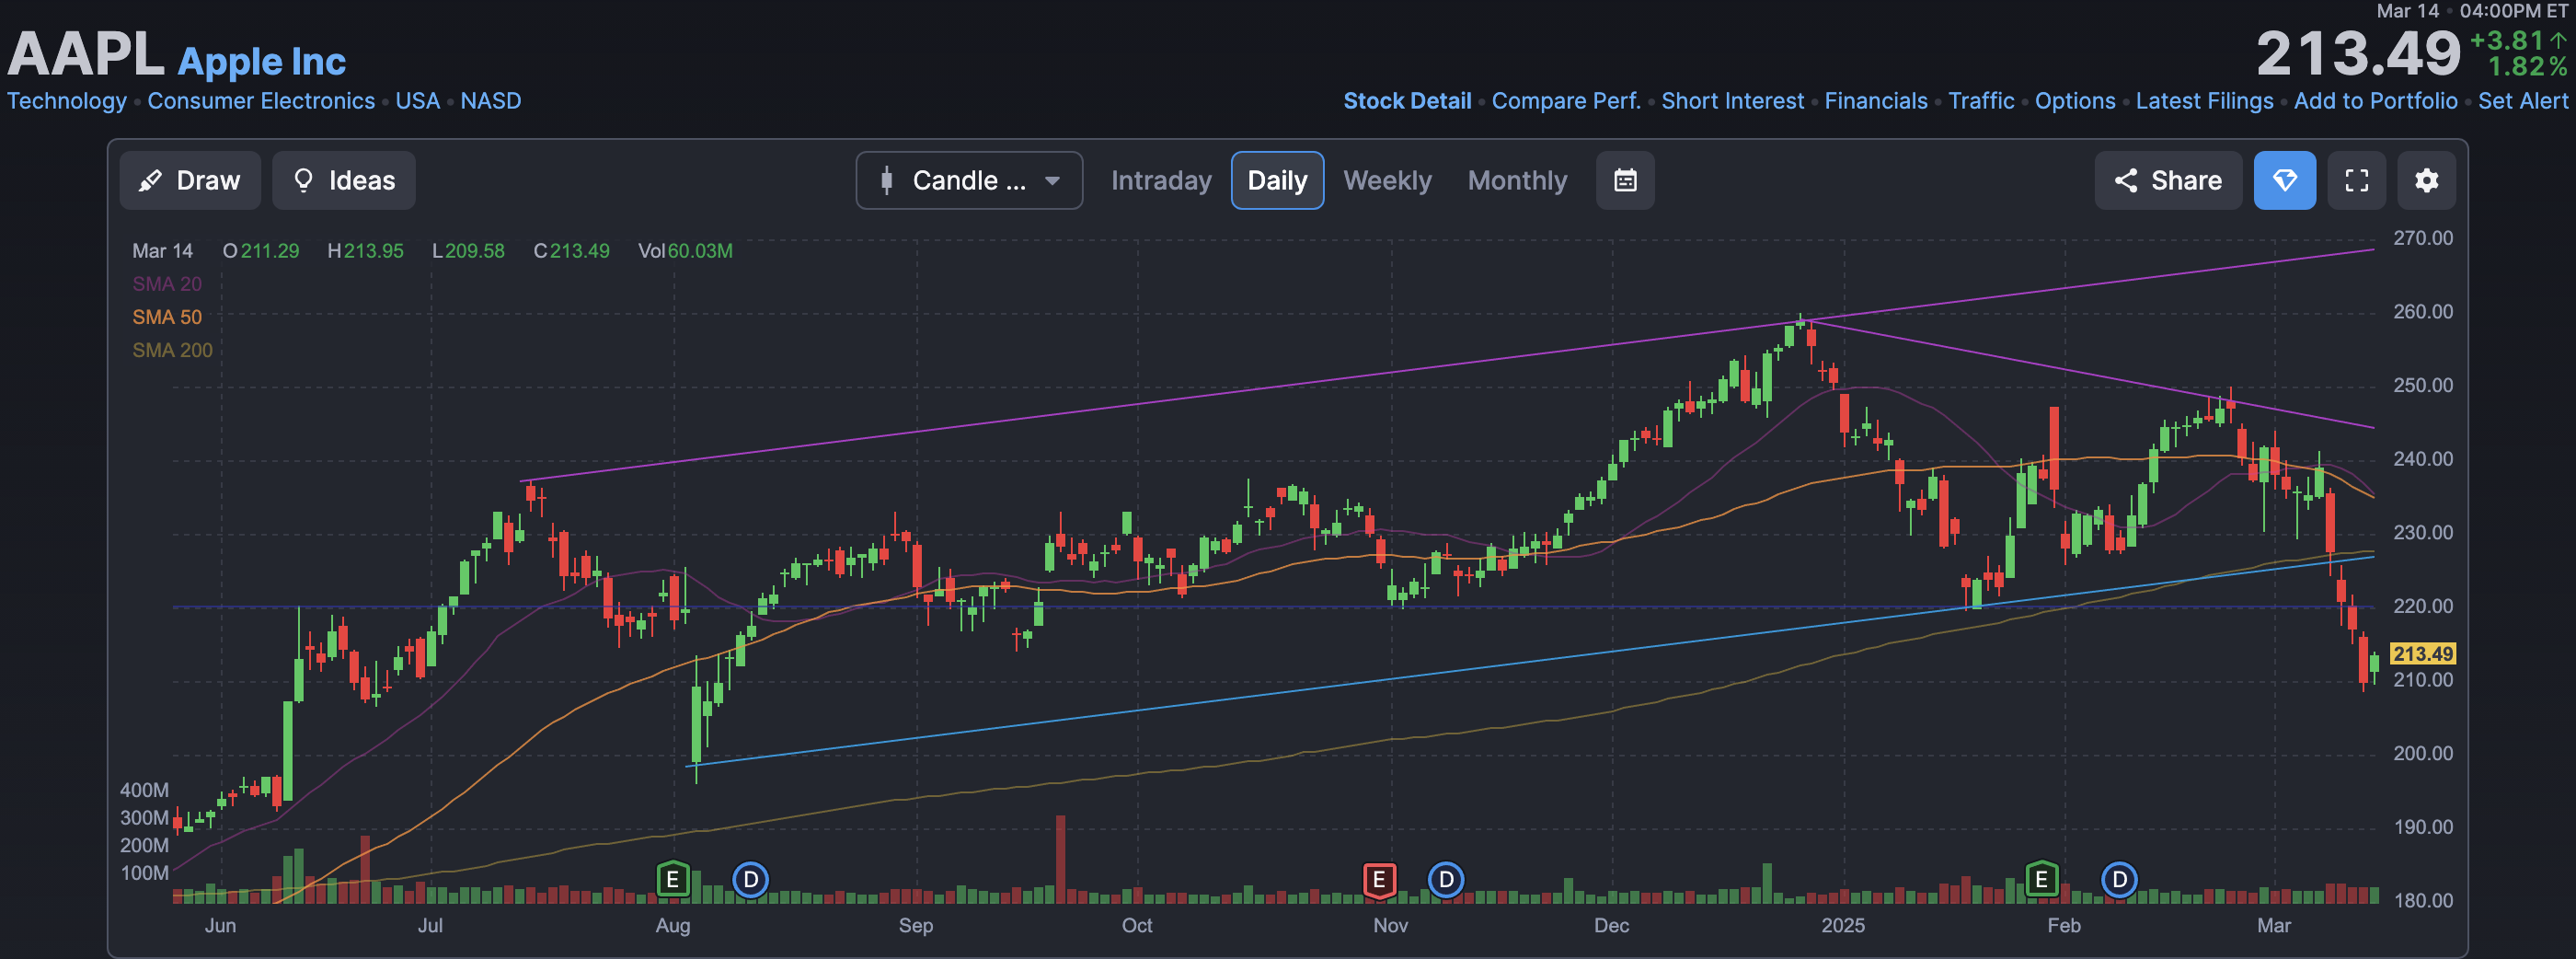
Task: Open the Compare Perf. link
Action: pyautogui.click(x=1566, y=101)
